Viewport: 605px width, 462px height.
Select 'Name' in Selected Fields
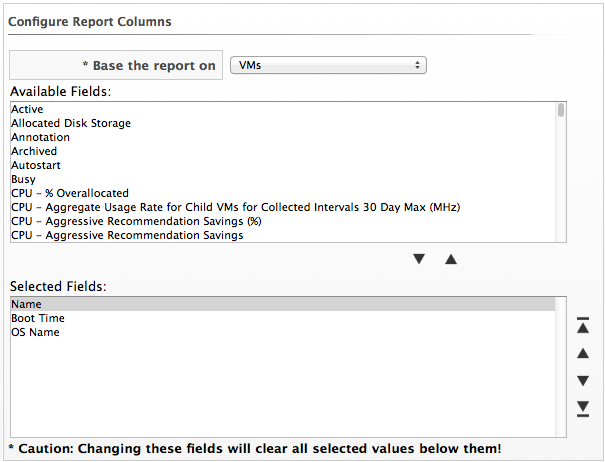coord(27,304)
